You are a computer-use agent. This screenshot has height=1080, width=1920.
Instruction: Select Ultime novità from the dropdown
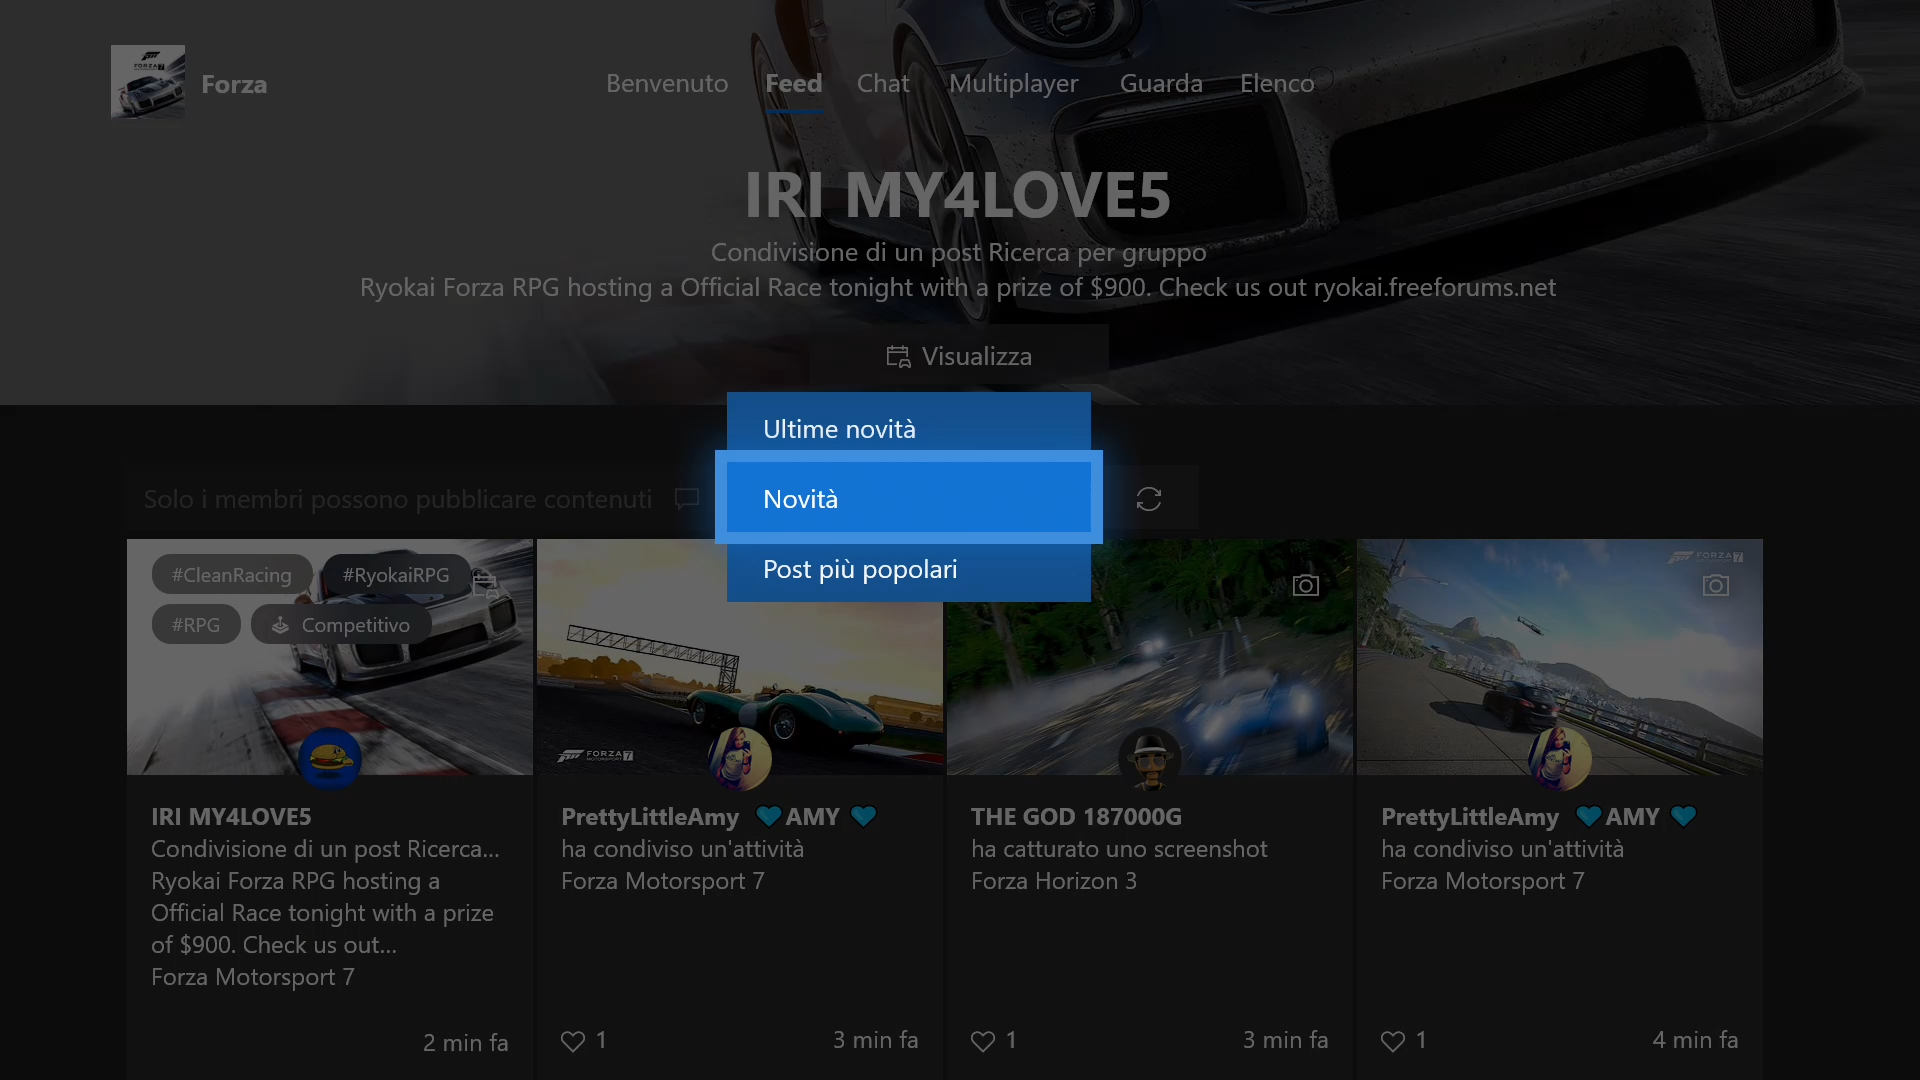coord(909,427)
